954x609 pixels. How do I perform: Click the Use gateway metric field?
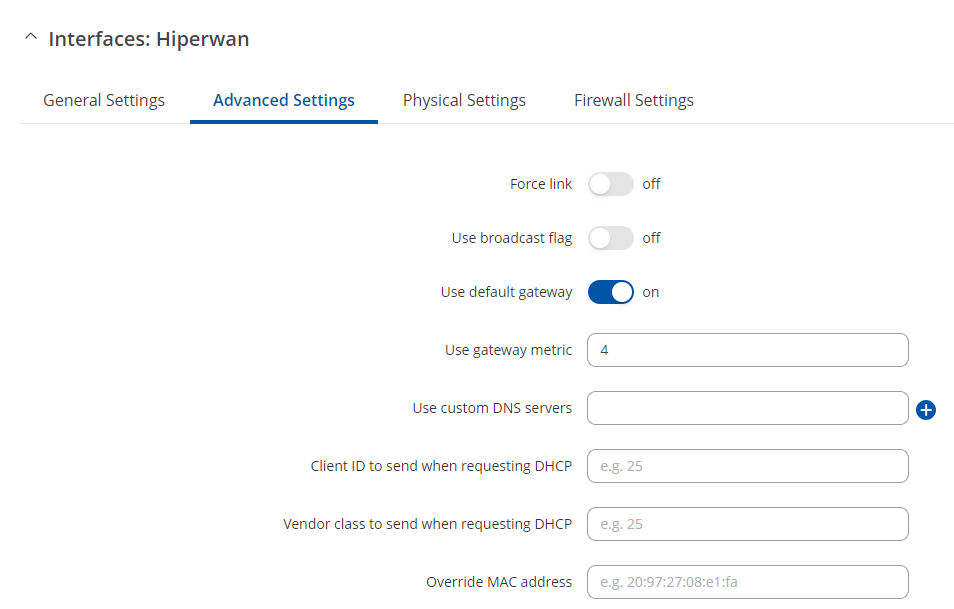coord(748,350)
